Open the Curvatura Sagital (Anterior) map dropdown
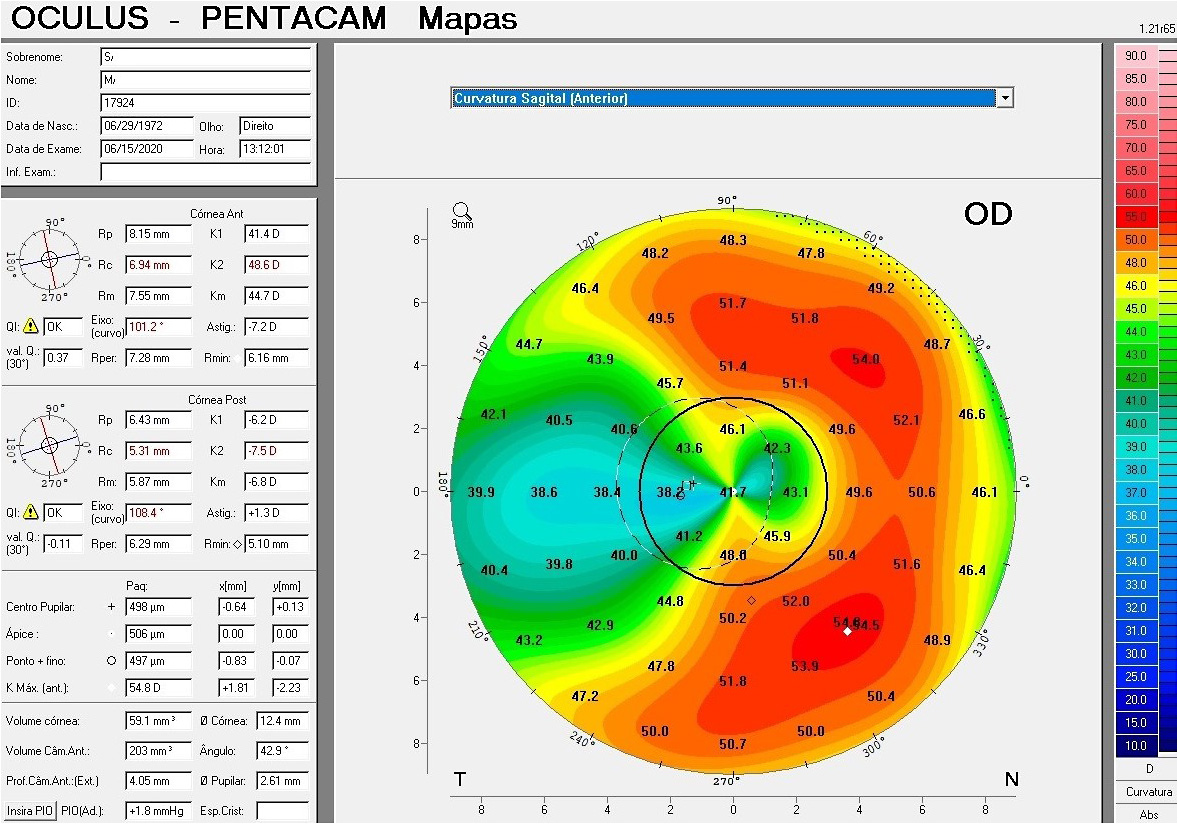Image resolution: width=1178 pixels, height=824 pixels. pos(1006,97)
